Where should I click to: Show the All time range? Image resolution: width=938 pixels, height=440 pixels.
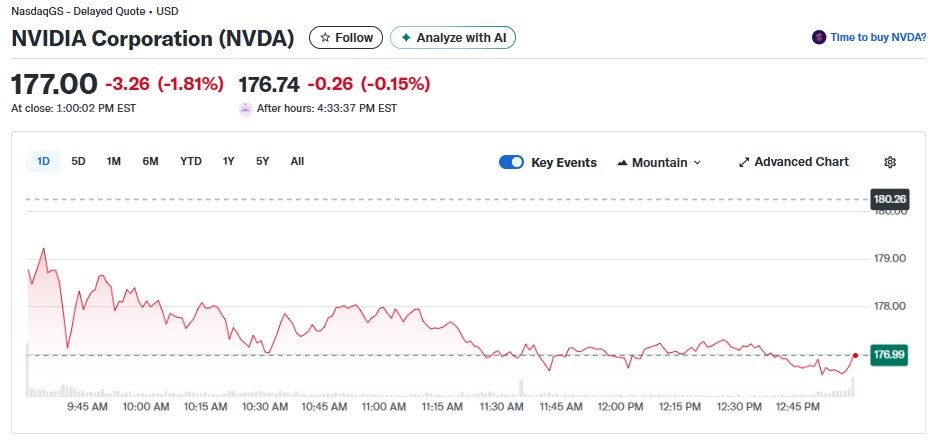[297, 161]
